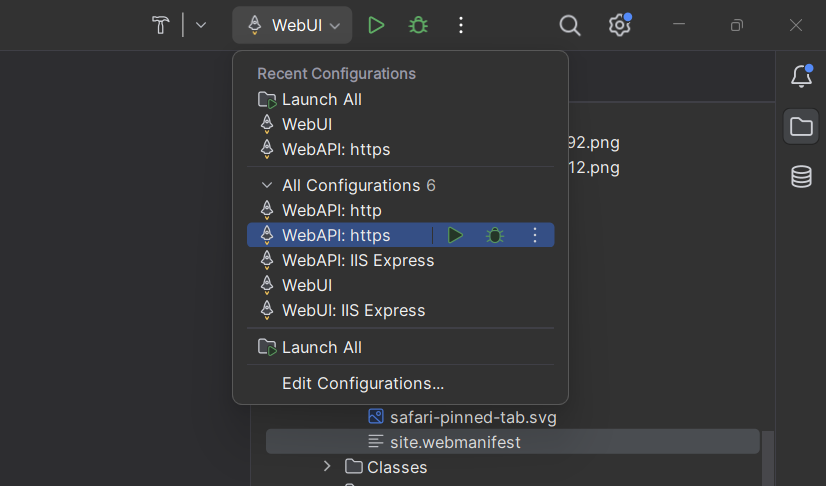
Task: Choose WebUI: IIS Express configuration
Action: (x=353, y=310)
